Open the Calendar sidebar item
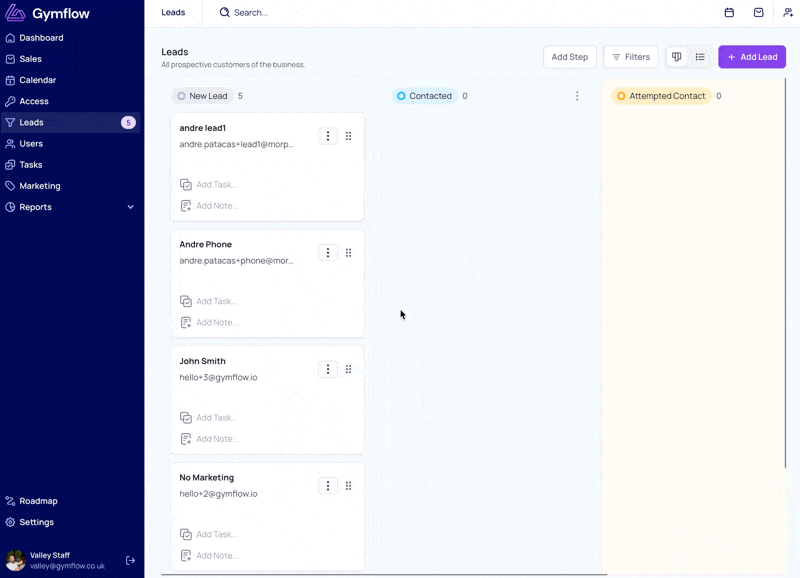 click(x=70, y=80)
